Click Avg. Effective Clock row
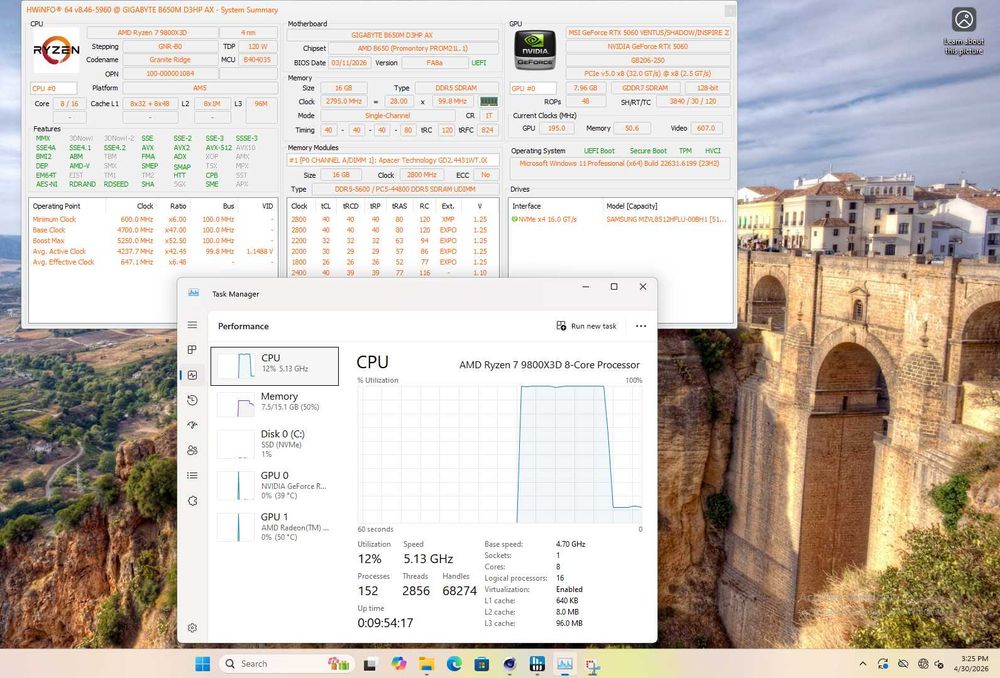Image resolution: width=1000 pixels, height=678 pixels. coord(153,262)
